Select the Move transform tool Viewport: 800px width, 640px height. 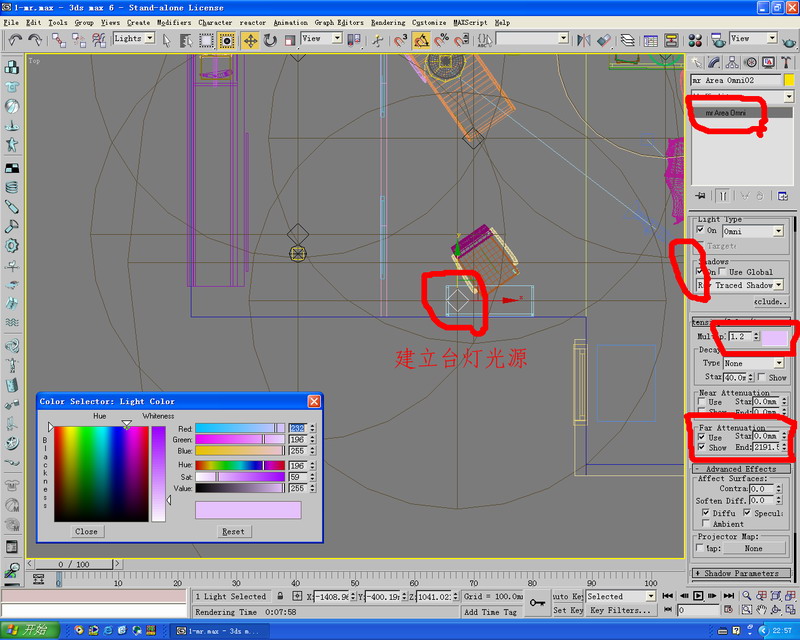click(x=249, y=40)
